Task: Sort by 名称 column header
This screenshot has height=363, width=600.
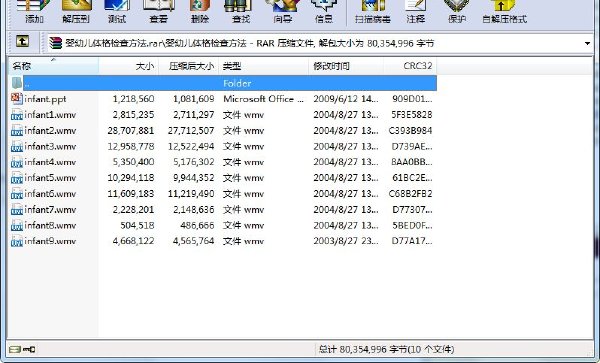Action: (x=54, y=66)
